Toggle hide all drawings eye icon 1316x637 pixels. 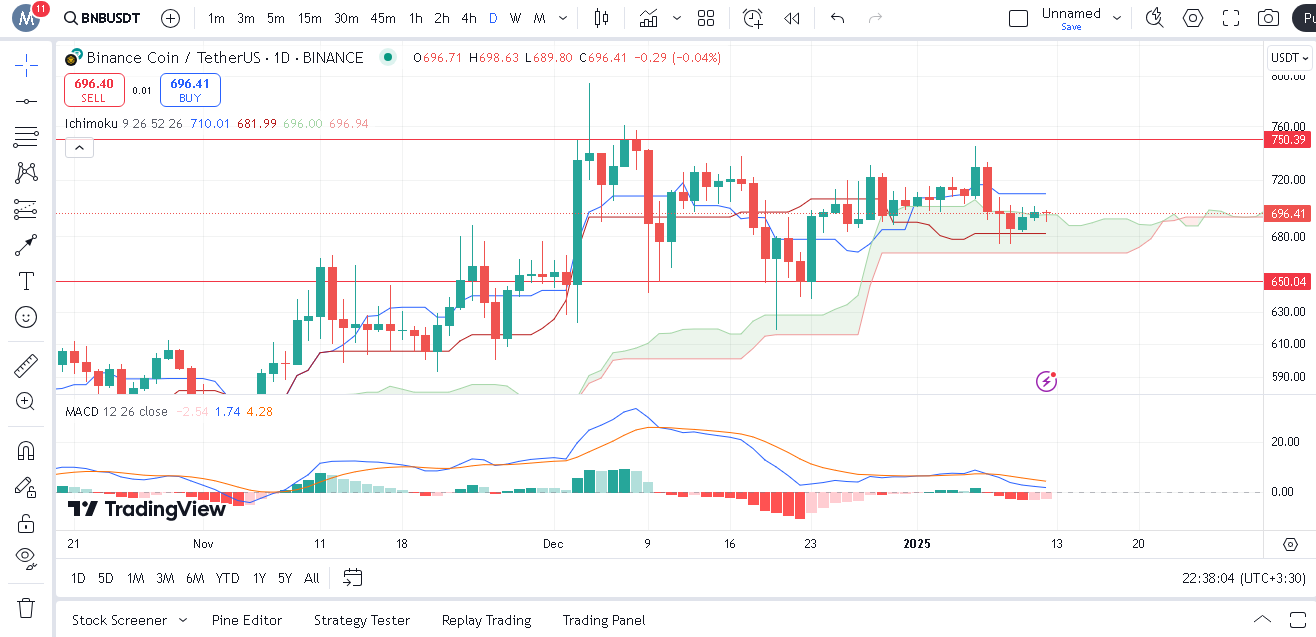click(x=26, y=557)
